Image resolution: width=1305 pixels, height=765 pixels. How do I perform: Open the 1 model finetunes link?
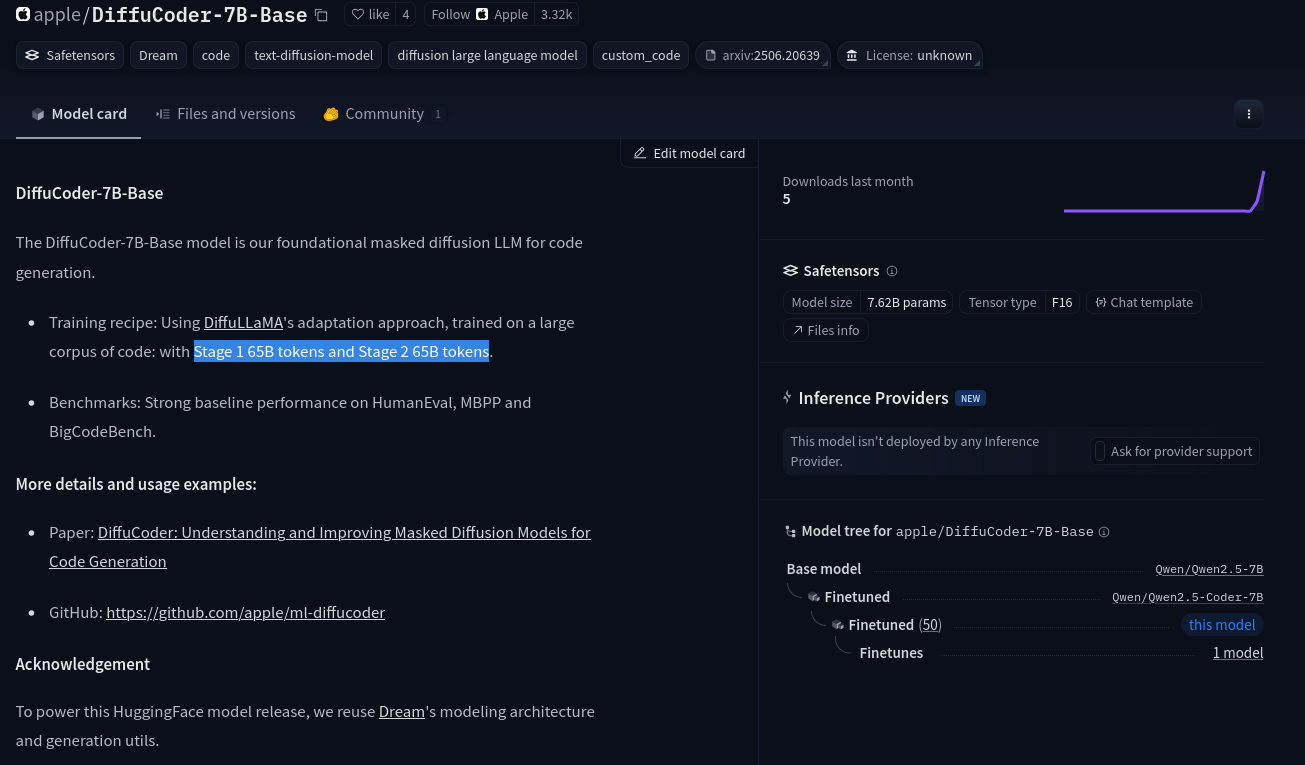(x=1238, y=653)
